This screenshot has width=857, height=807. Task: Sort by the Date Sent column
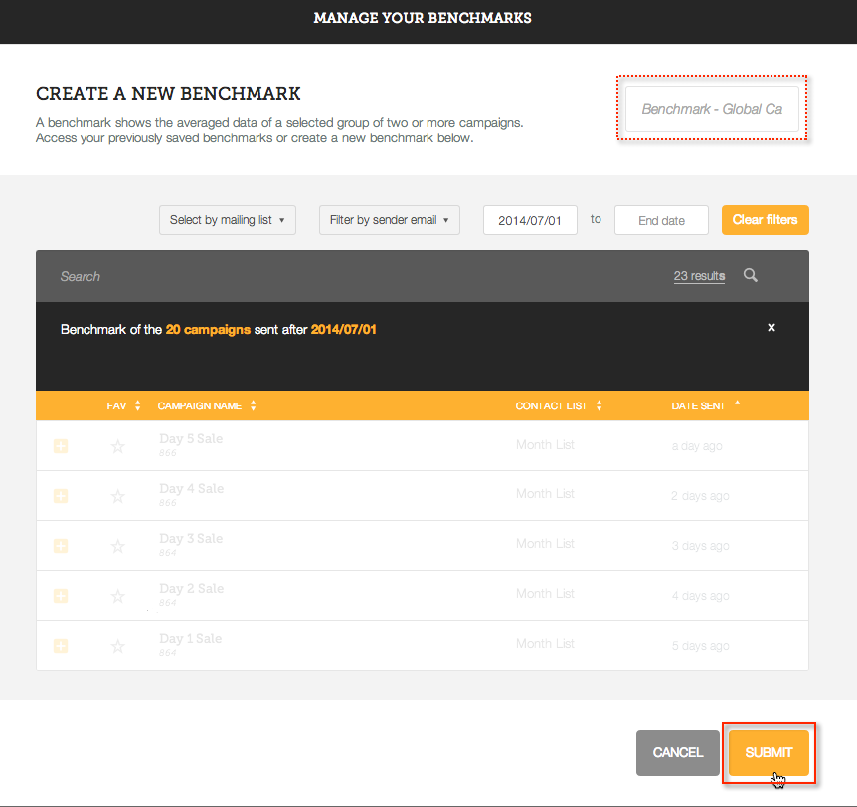click(705, 405)
